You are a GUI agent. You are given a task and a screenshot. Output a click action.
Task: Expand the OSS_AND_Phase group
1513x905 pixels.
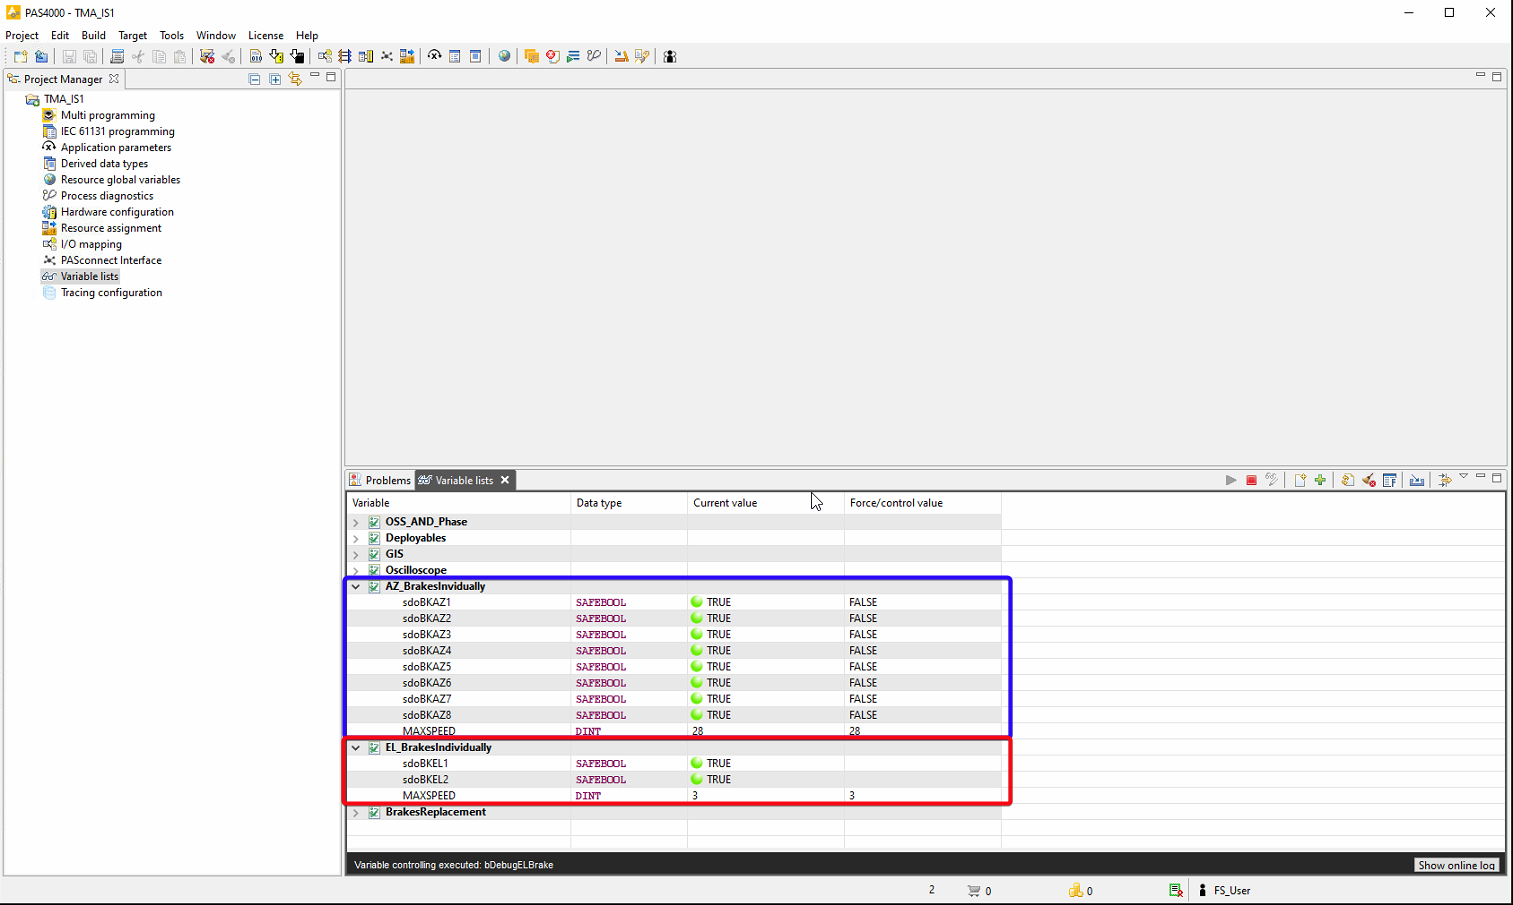coord(356,522)
